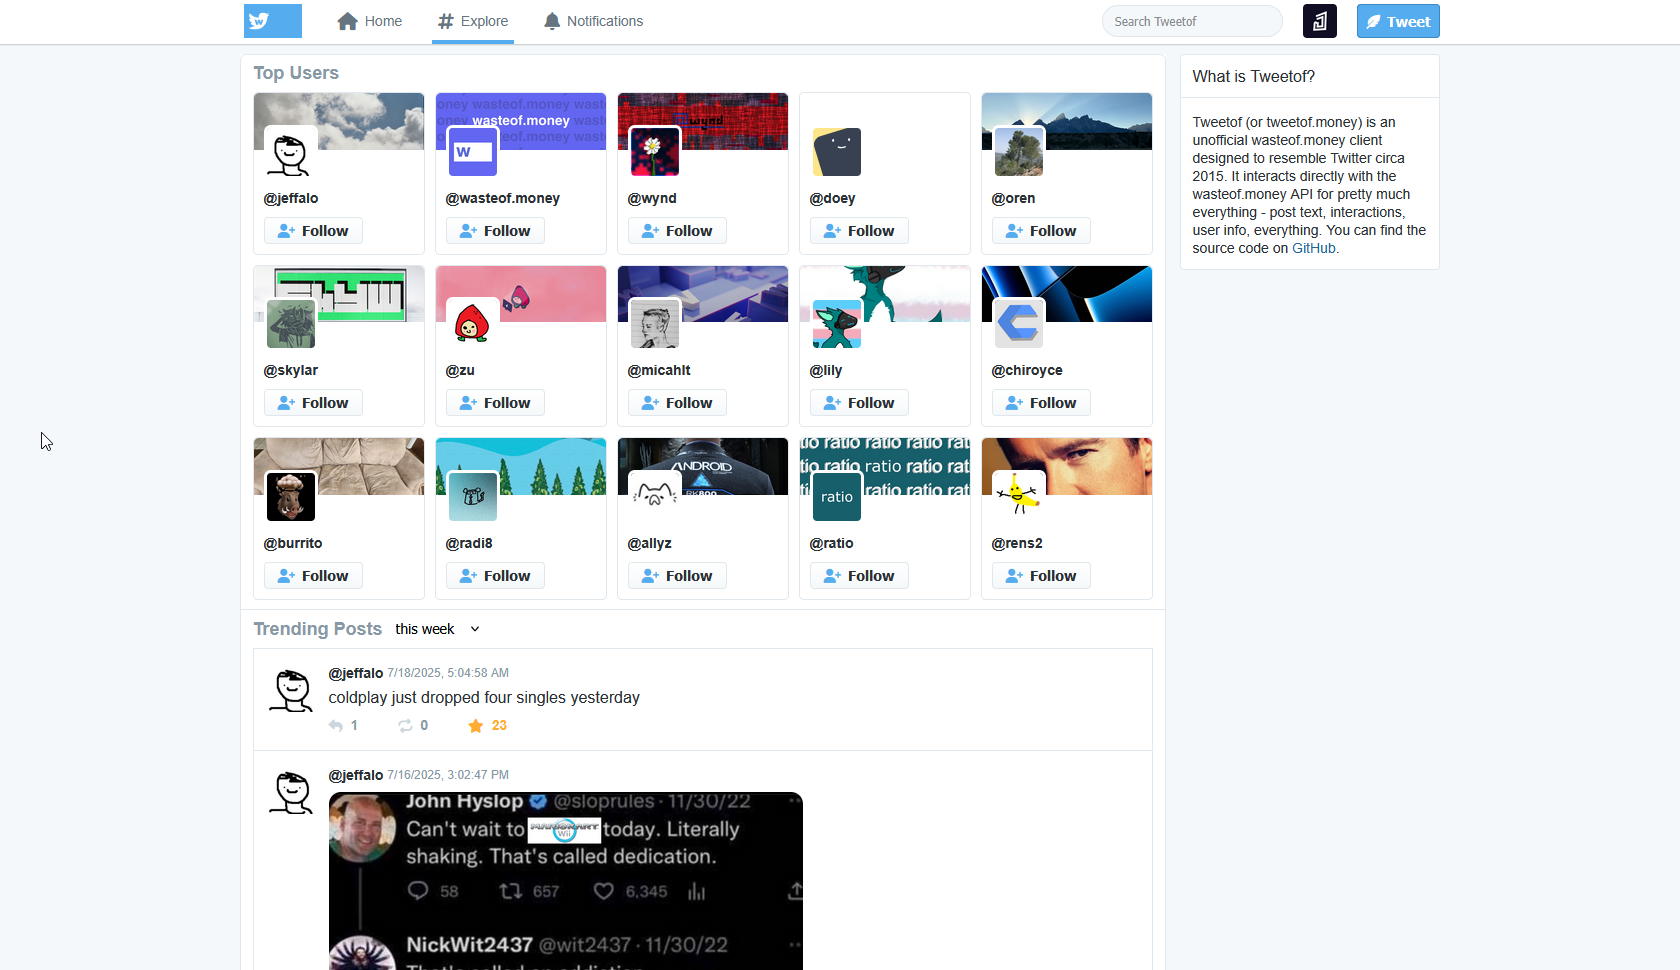Follow @skylar
Image resolution: width=1680 pixels, height=970 pixels.
click(x=313, y=403)
